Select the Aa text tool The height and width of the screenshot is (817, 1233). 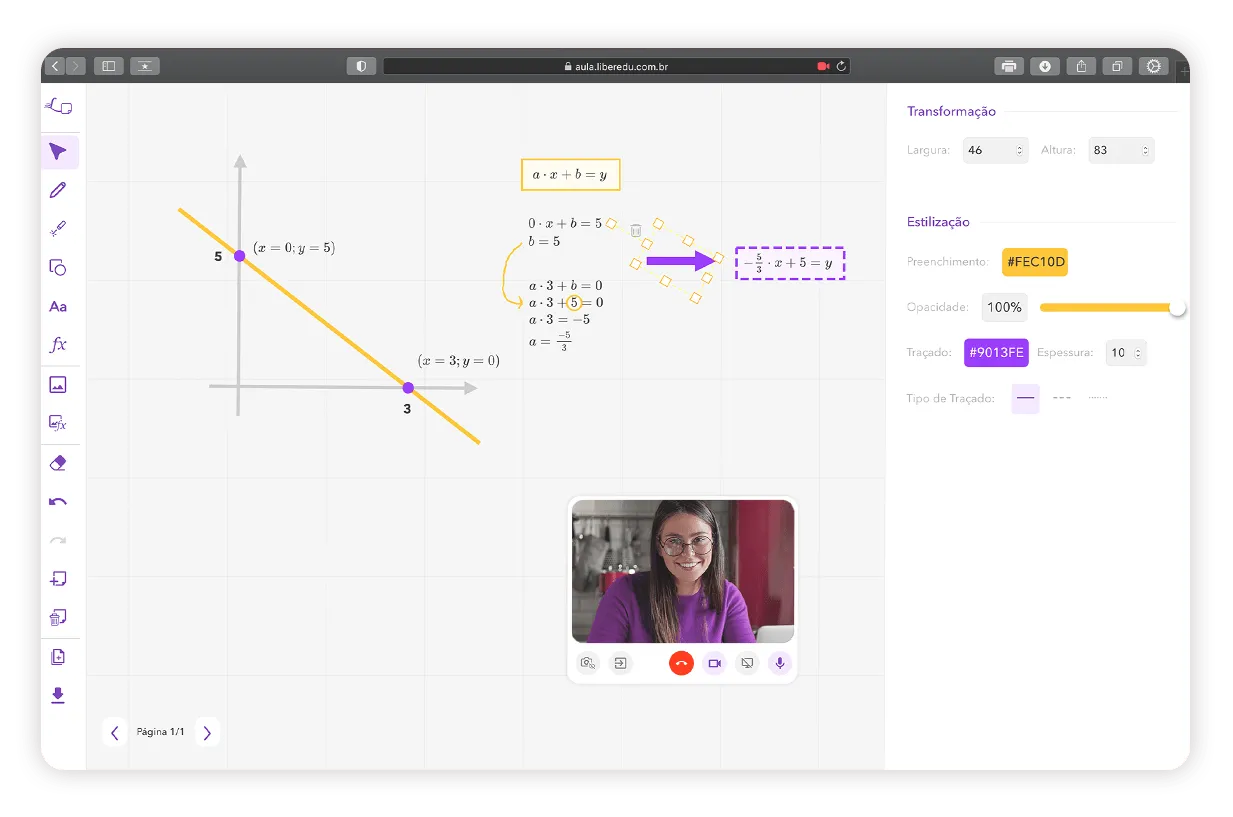click(x=58, y=307)
